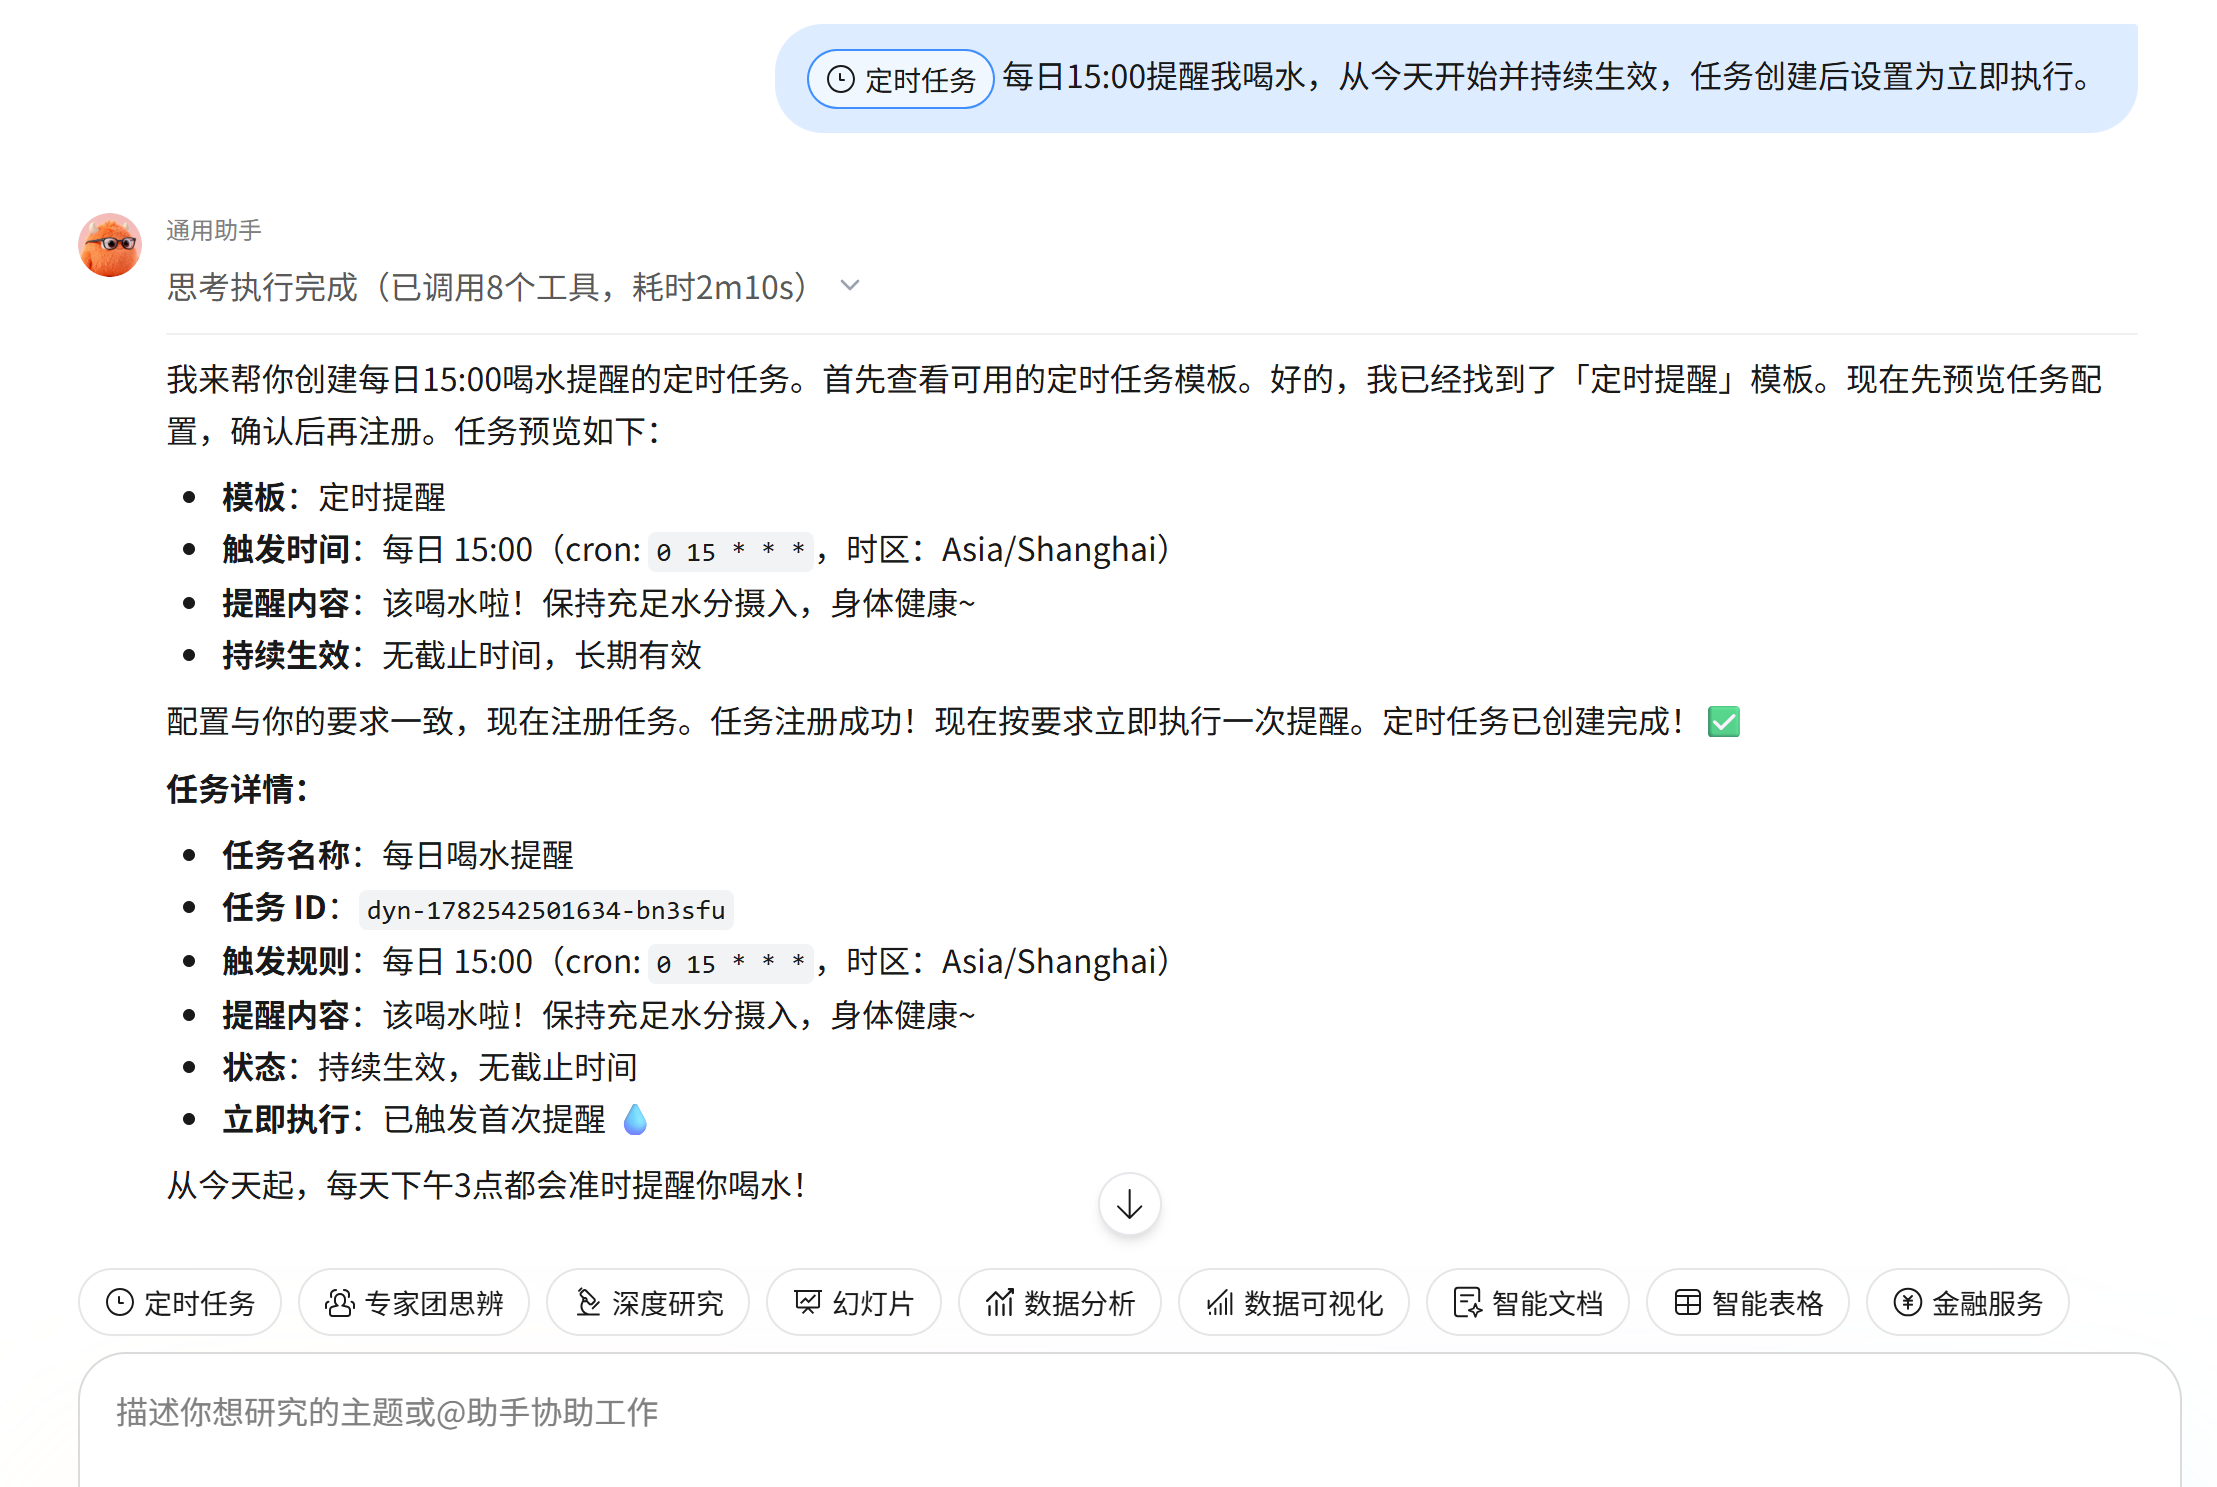Click the microscope icon on 深度研究 chip
This screenshot has height=1487, width=2217.
click(x=588, y=1302)
